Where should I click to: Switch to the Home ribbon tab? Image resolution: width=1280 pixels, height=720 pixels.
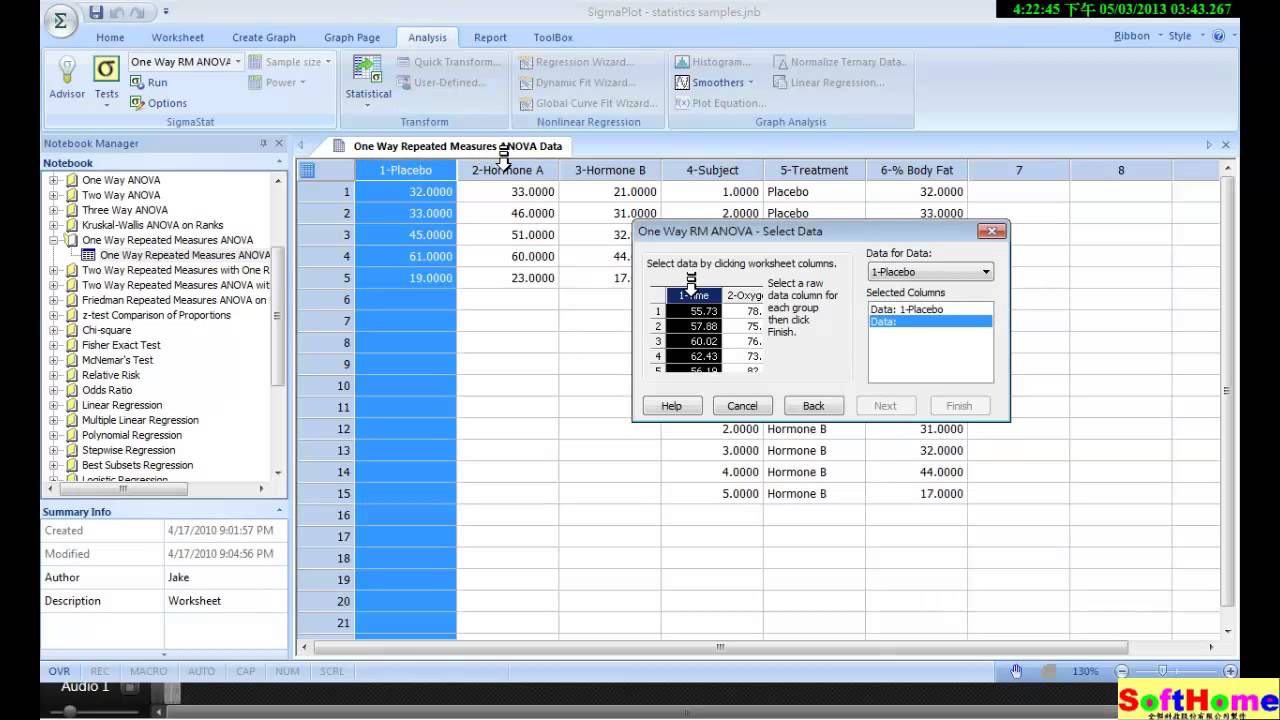110,38
